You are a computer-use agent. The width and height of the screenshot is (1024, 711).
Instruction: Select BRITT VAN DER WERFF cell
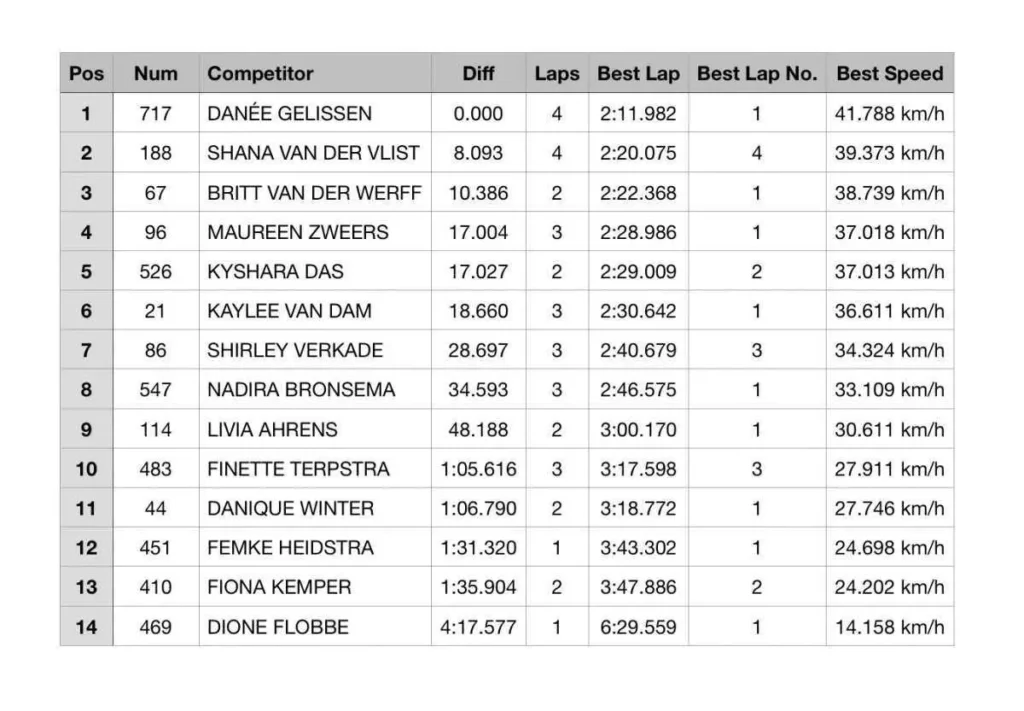point(315,193)
